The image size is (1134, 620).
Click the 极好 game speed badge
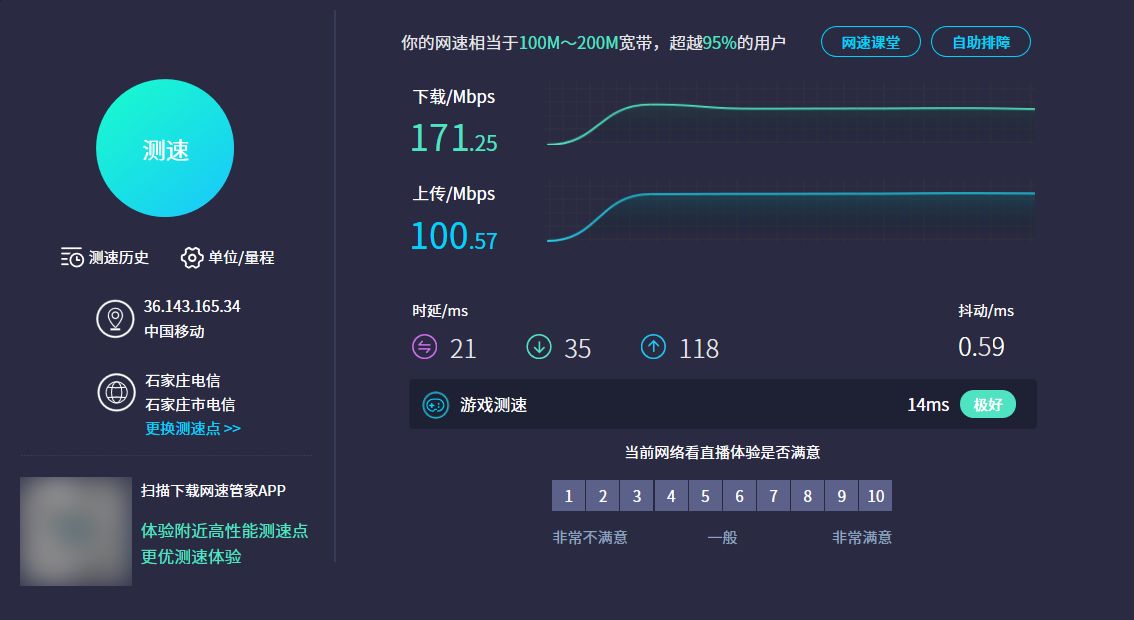click(x=987, y=405)
